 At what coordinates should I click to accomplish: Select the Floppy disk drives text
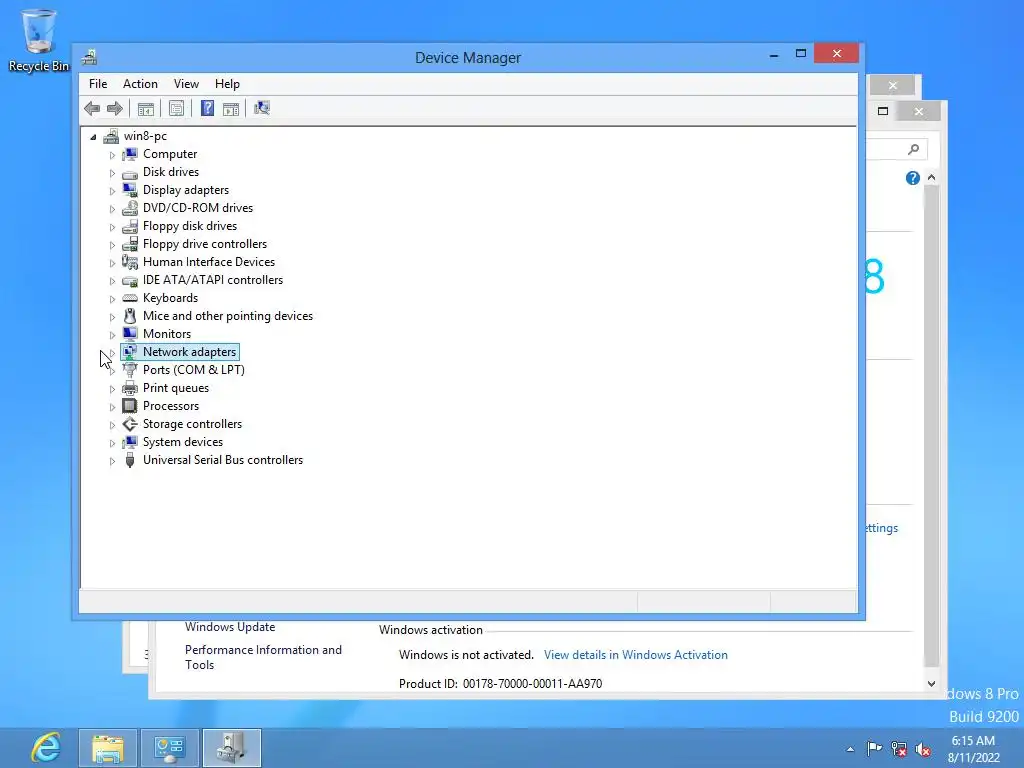[x=190, y=226]
